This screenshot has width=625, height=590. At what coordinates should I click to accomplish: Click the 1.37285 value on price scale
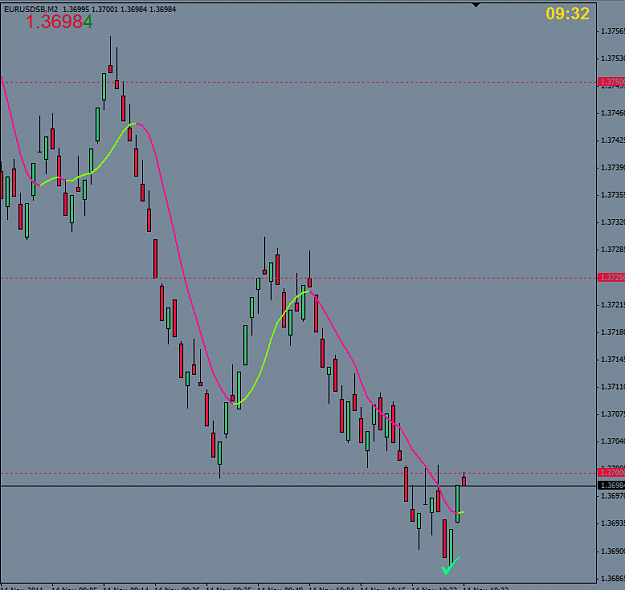[x=613, y=250]
